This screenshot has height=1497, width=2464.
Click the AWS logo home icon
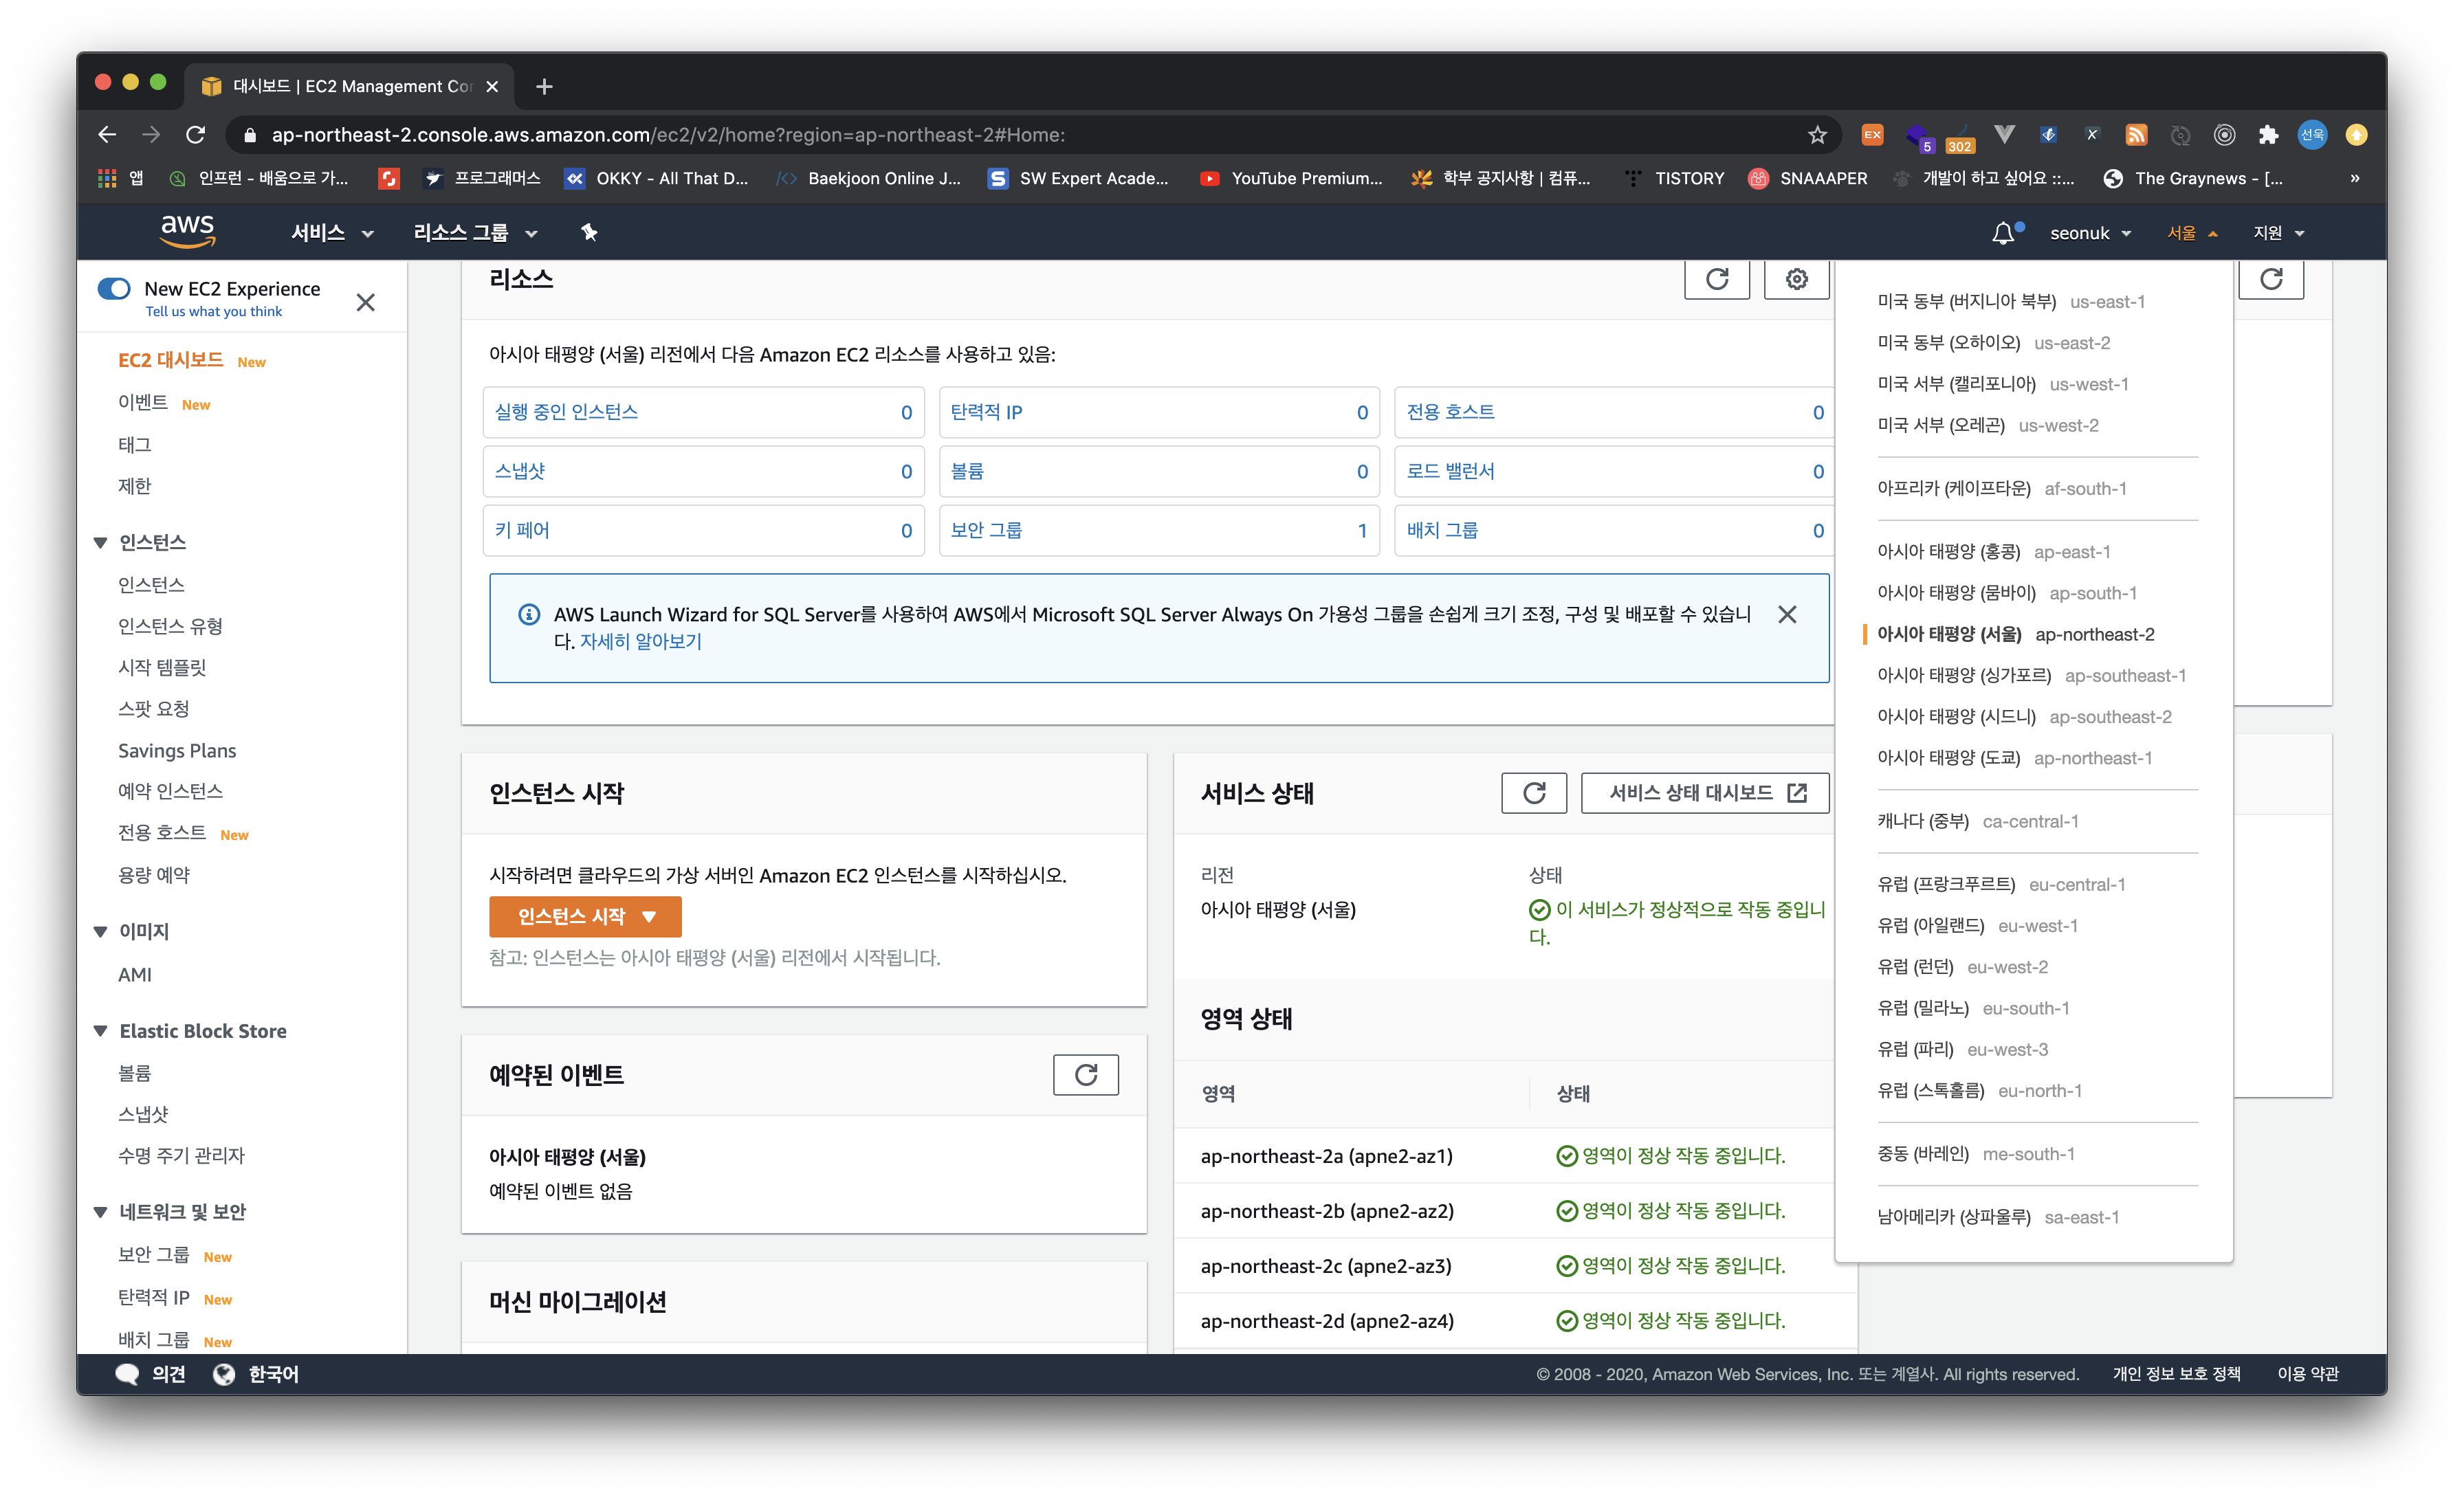(x=188, y=231)
